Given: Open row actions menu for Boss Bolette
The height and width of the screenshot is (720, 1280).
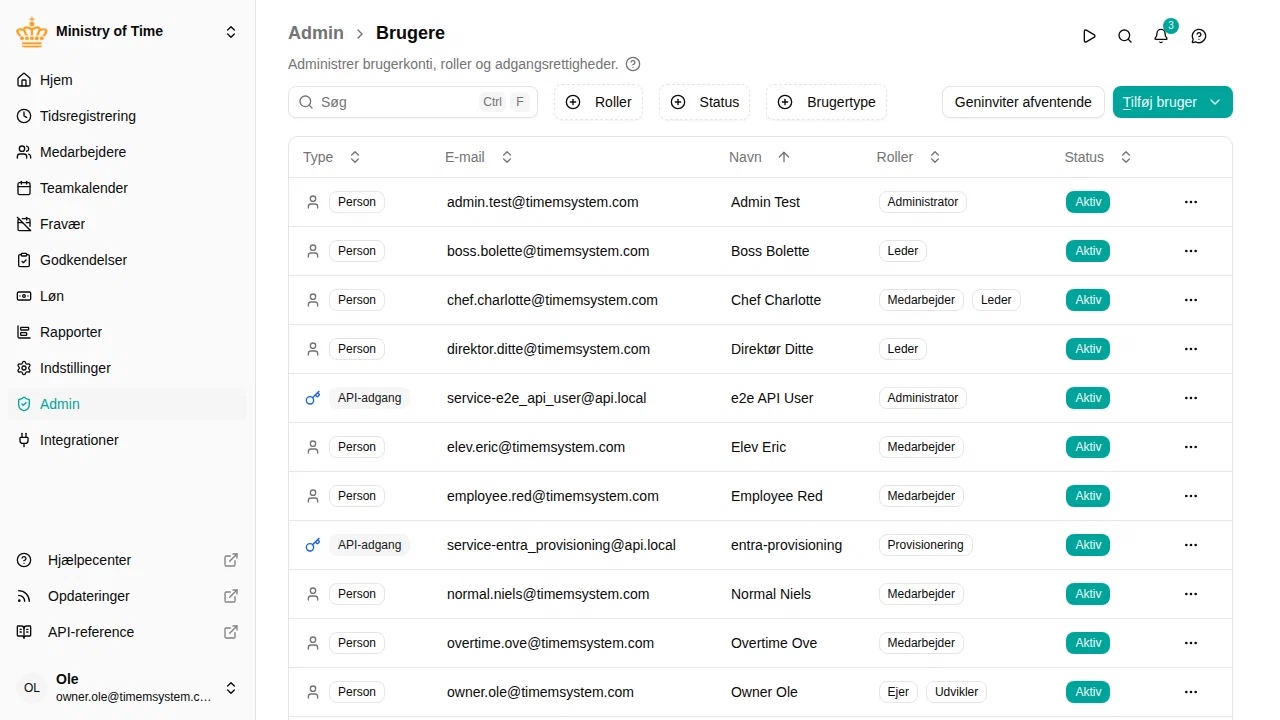Looking at the screenshot, I should point(1191,251).
